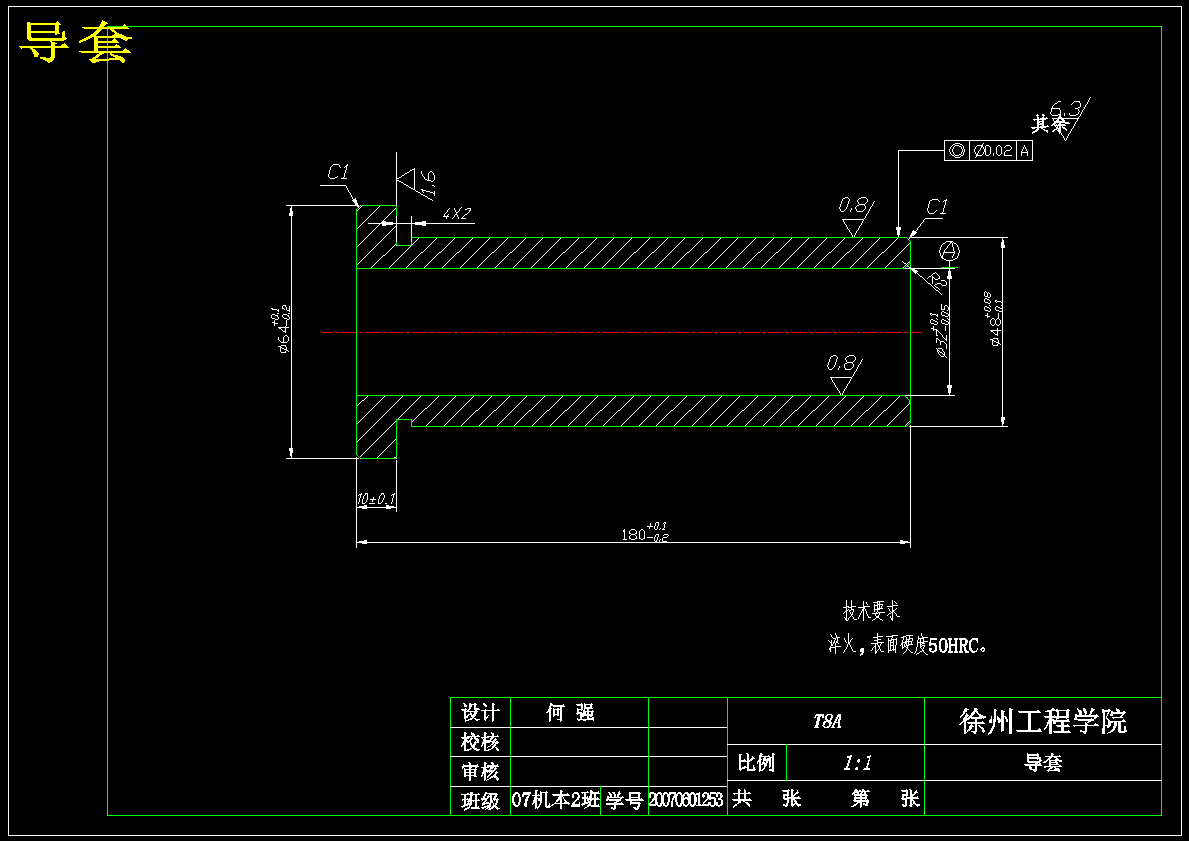The width and height of the screenshot is (1189, 841).
Task: Click the ø64 flange diameter dimension
Action: pos(281,331)
